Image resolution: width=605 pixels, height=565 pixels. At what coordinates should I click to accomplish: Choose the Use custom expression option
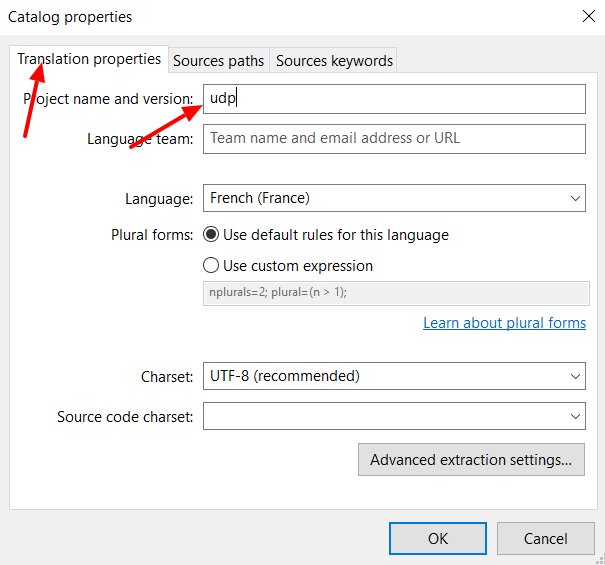(x=211, y=266)
